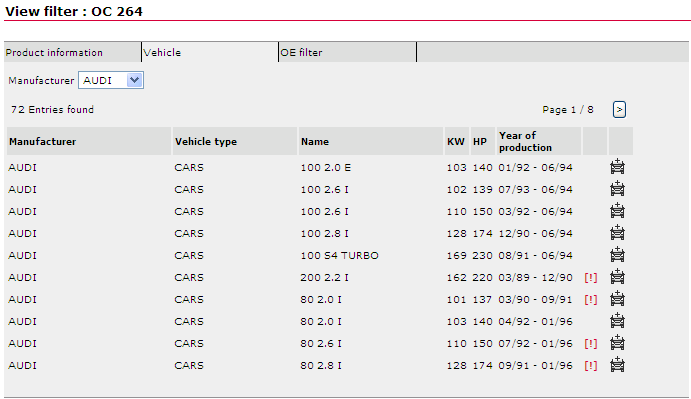Click the KW value 169

[457, 256]
